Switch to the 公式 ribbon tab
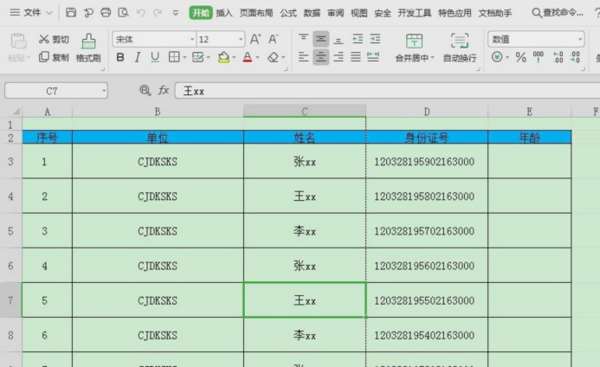This screenshot has width=600, height=367. point(288,13)
